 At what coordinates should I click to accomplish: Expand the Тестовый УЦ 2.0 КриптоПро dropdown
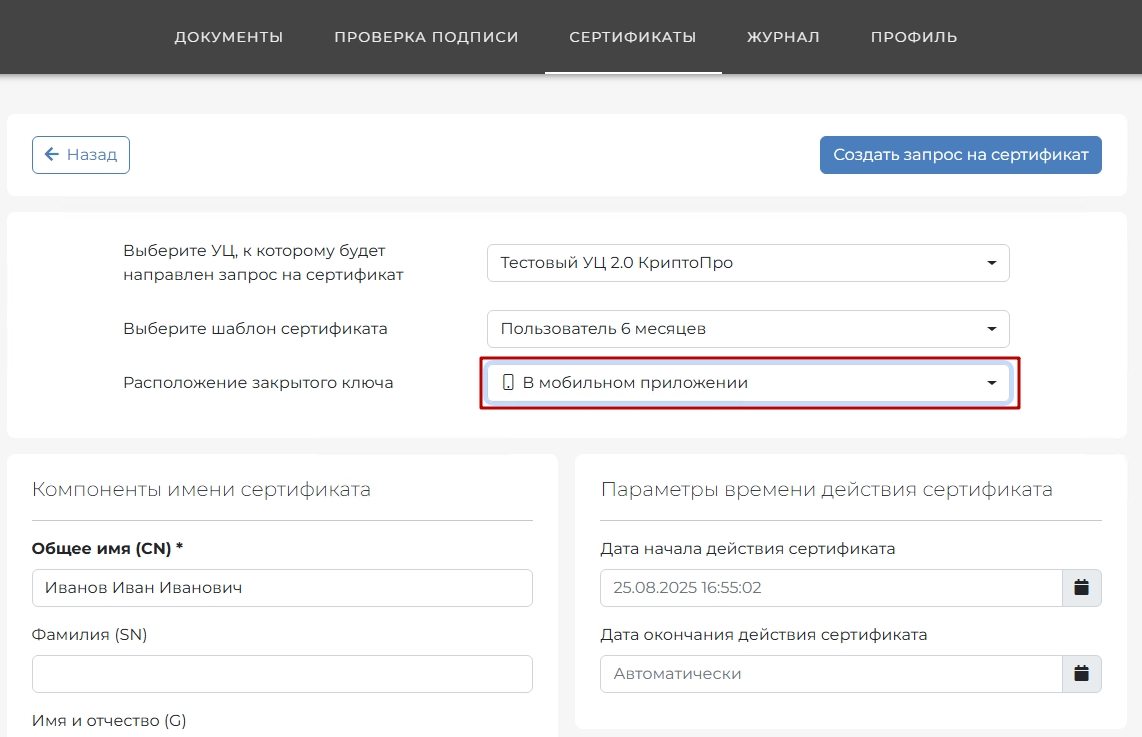click(x=748, y=263)
